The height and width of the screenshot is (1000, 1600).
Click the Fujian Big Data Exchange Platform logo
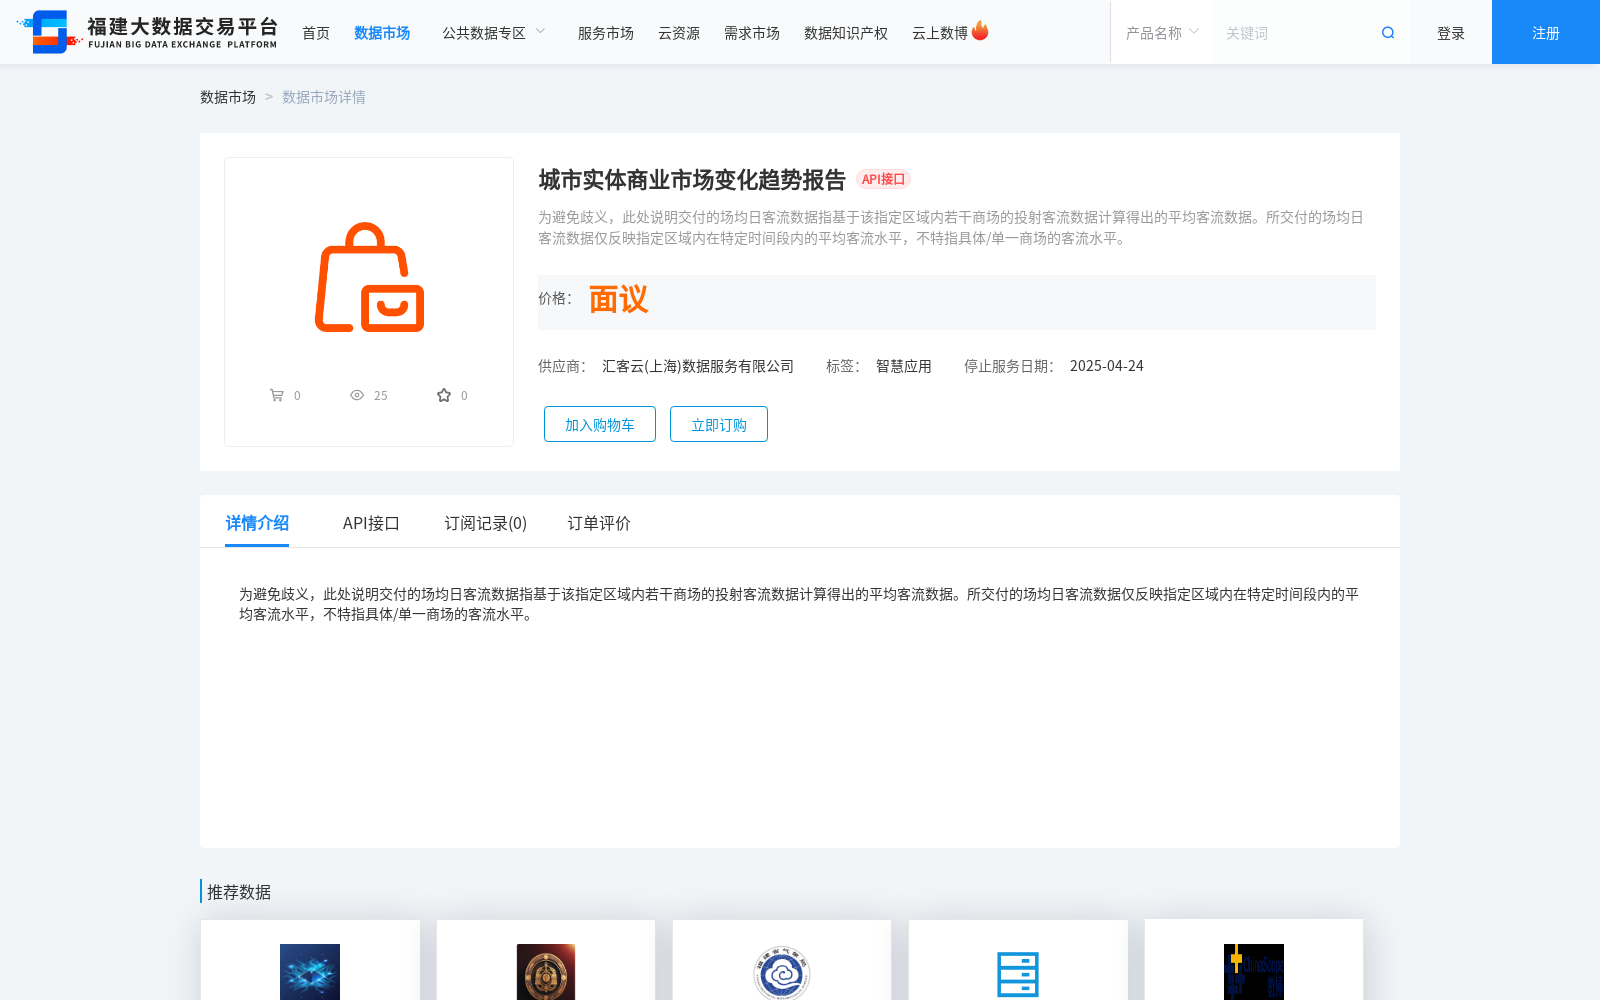148,32
